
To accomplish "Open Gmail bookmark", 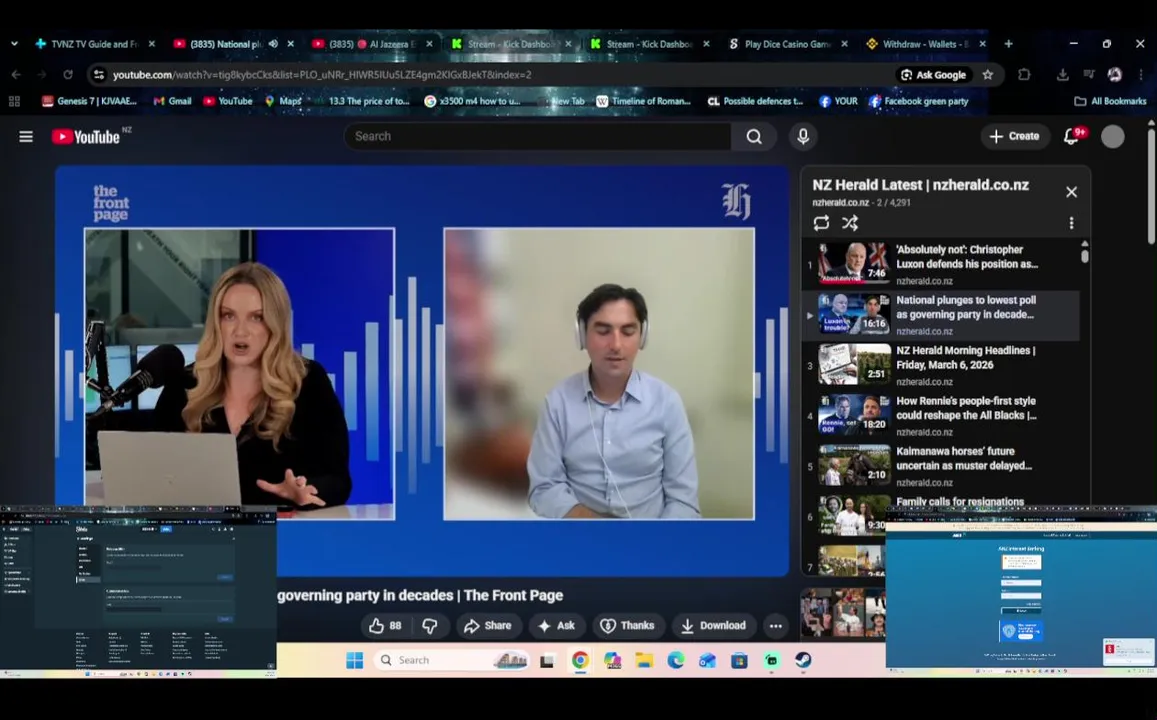I will (x=172, y=101).
